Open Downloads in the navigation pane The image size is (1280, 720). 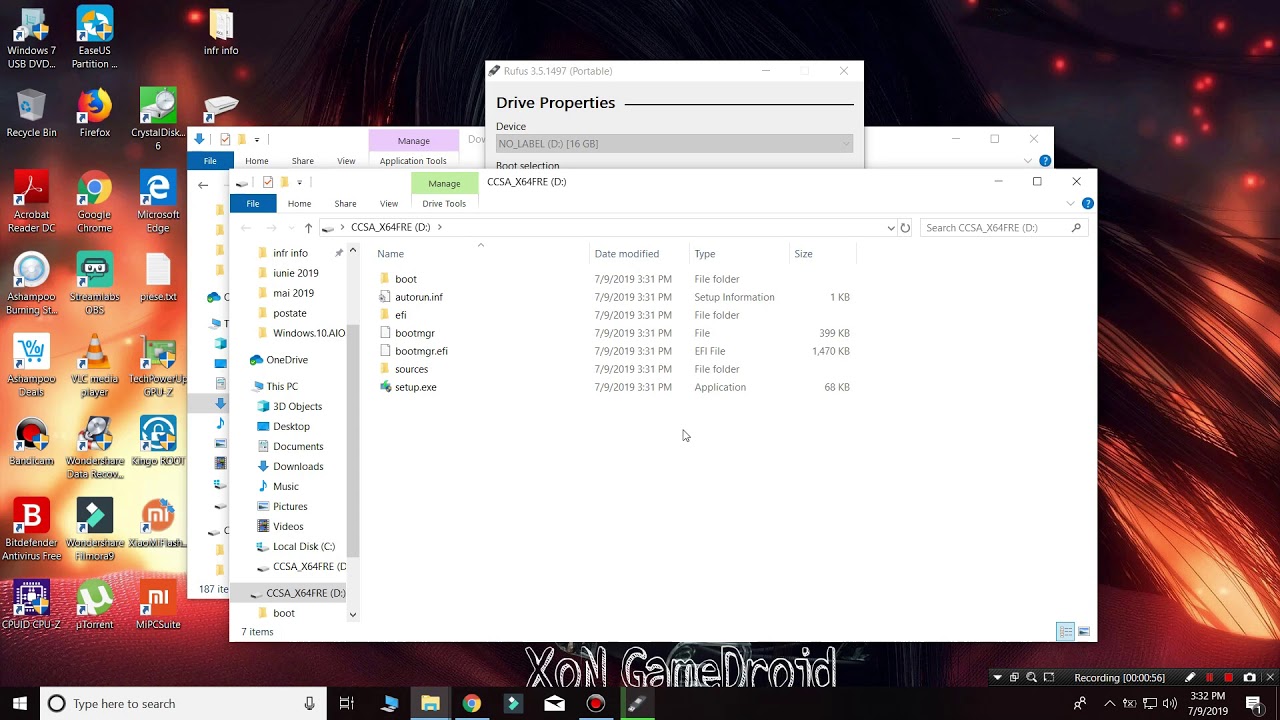pyautogui.click(x=297, y=466)
